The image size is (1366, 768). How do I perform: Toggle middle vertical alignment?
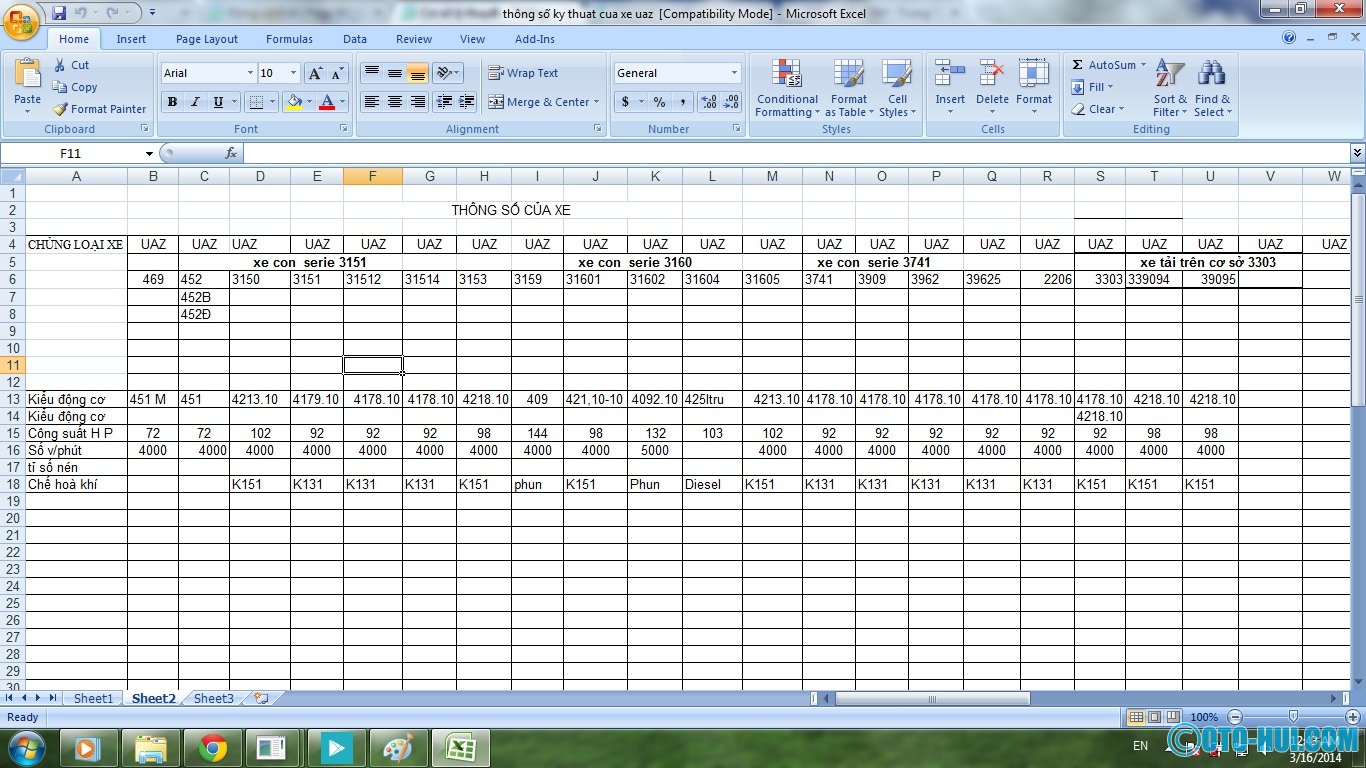(x=395, y=73)
